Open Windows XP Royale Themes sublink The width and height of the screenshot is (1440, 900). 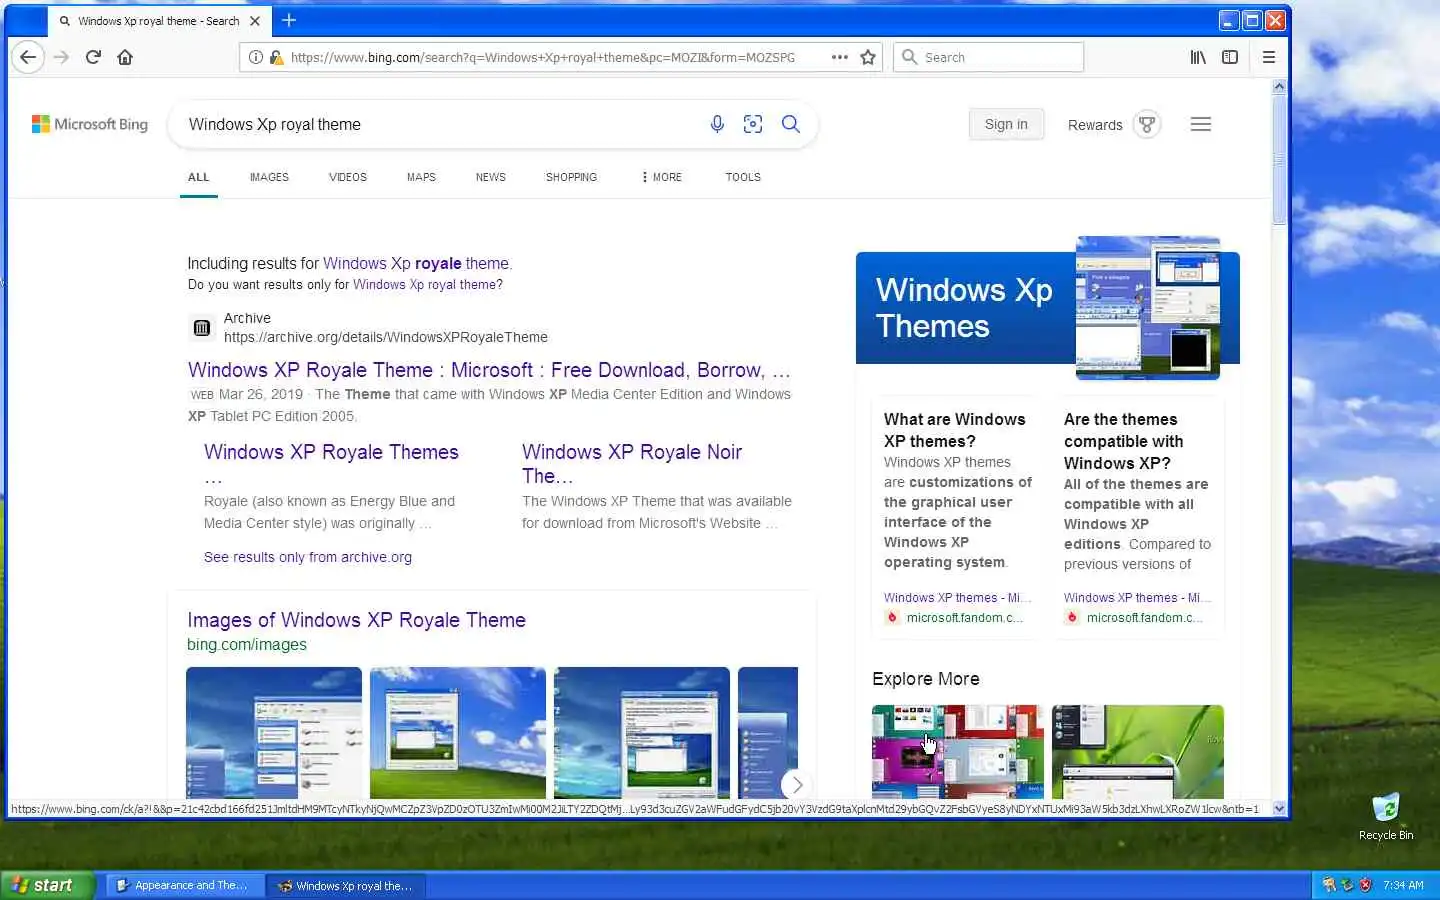pyautogui.click(x=331, y=452)
